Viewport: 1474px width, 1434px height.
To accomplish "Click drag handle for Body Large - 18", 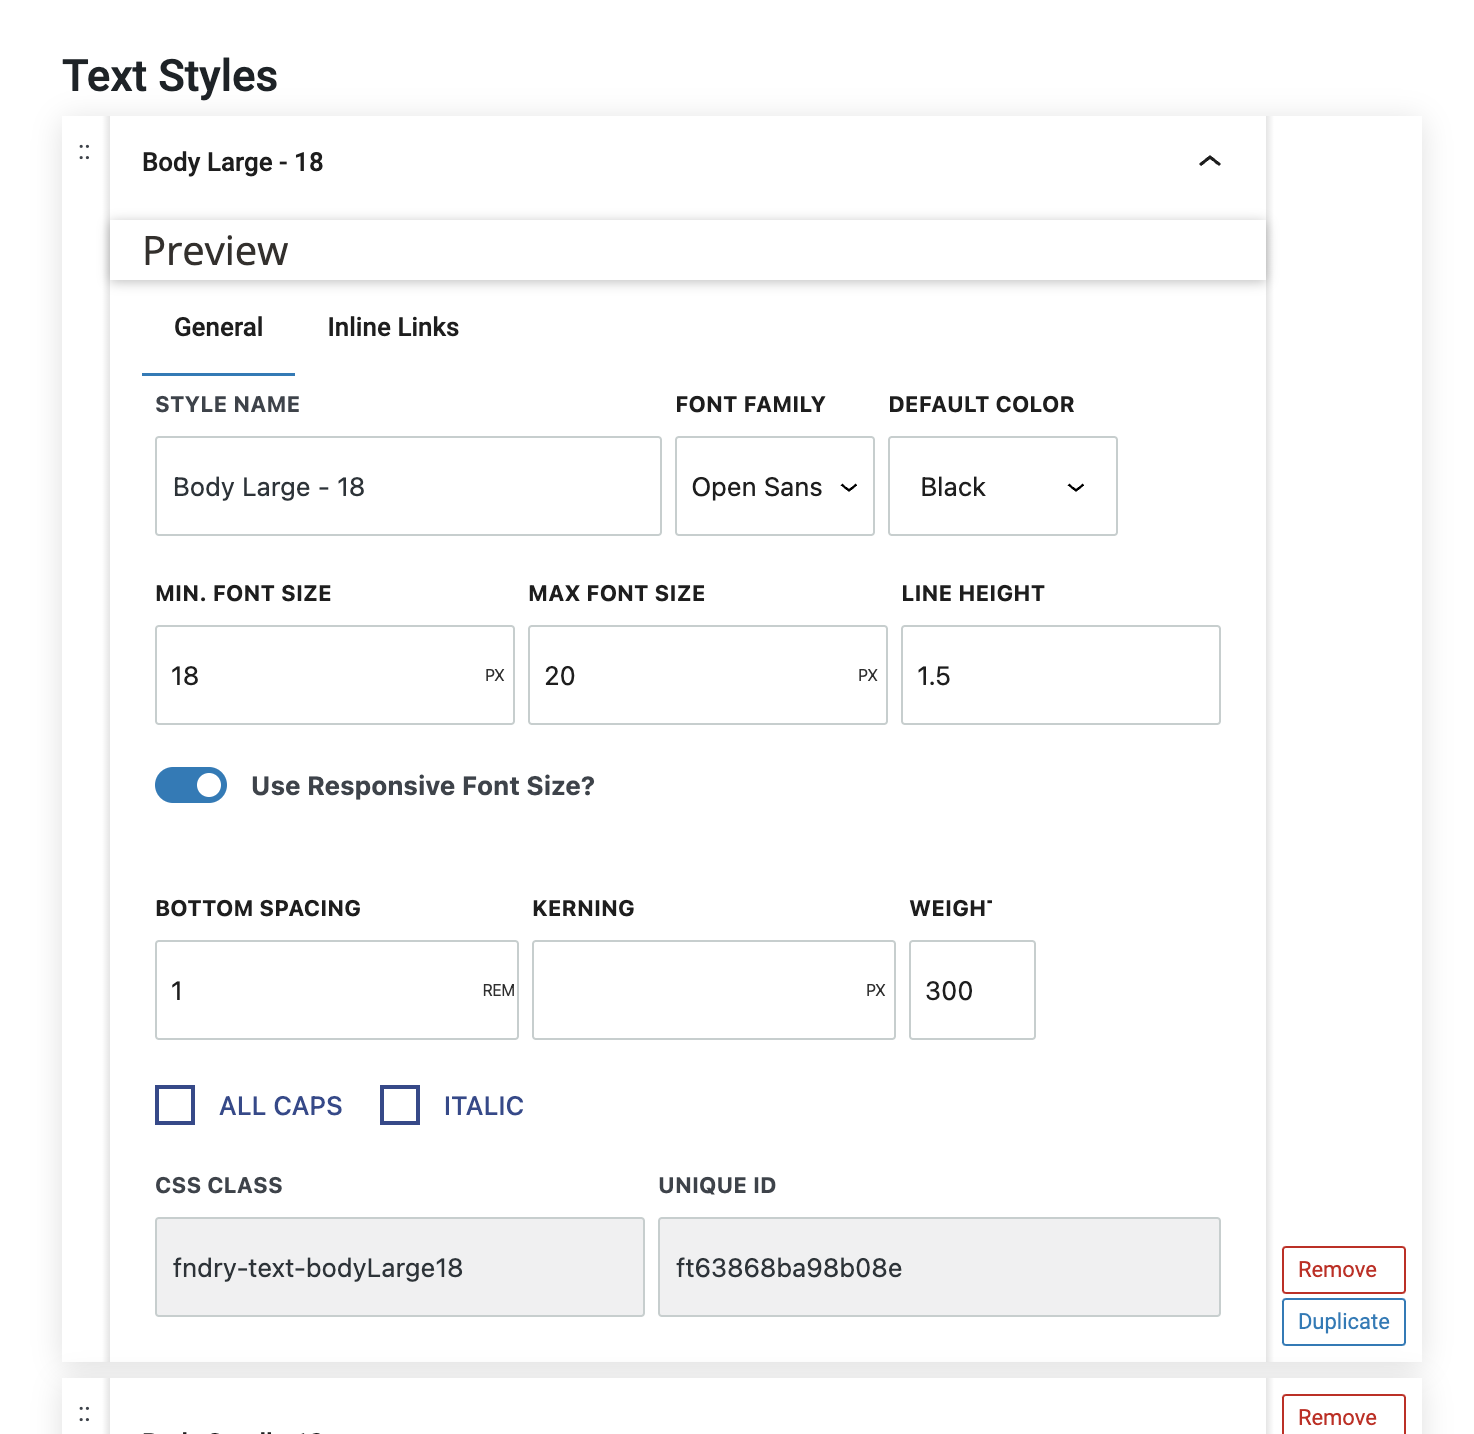I will [84, 152].
